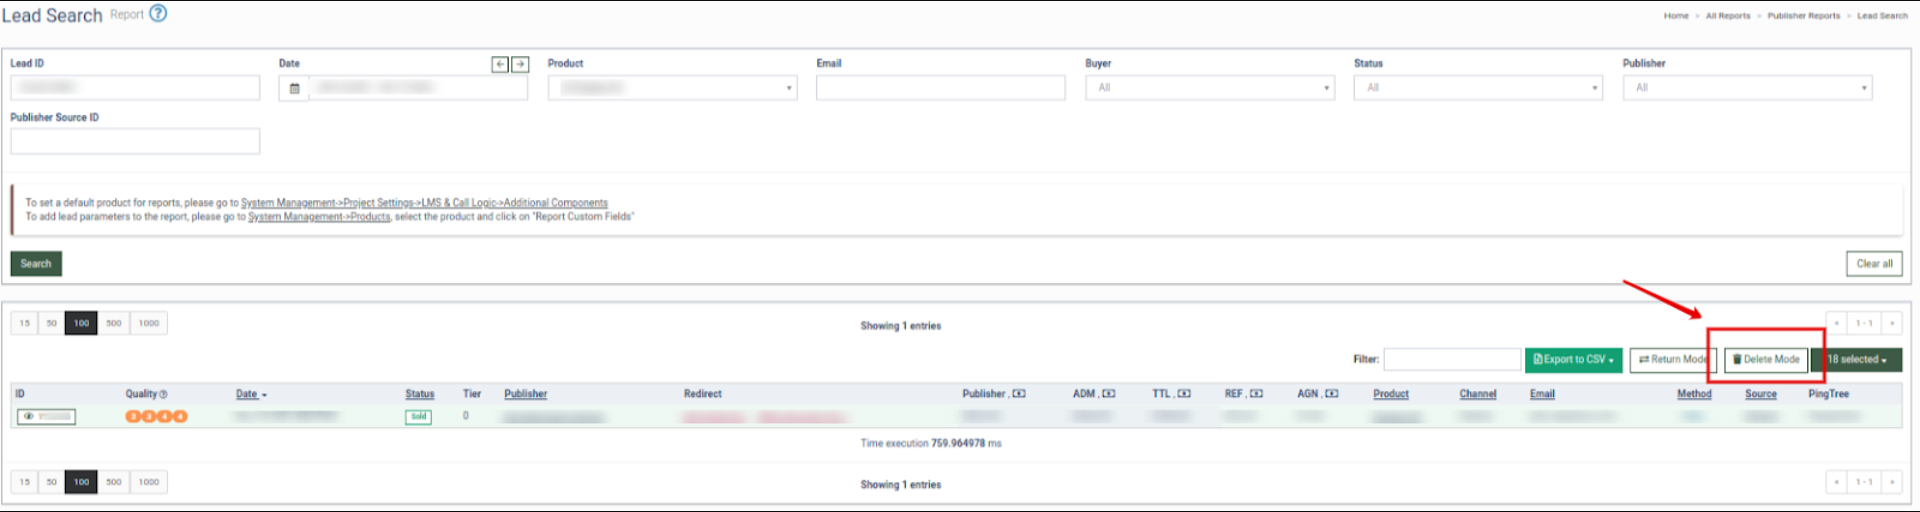Open the Product dropdown
Image resolution: width=1920 pixels, height=512 pixels.
pyautogui.click(x=672, y=88)
